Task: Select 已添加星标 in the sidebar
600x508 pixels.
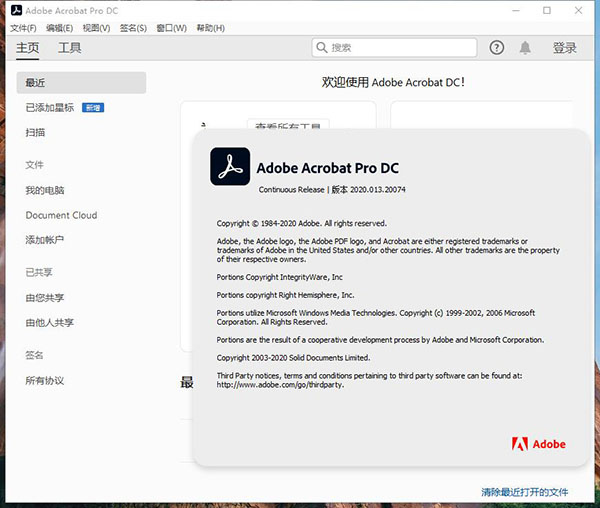Action: point(50,108)
